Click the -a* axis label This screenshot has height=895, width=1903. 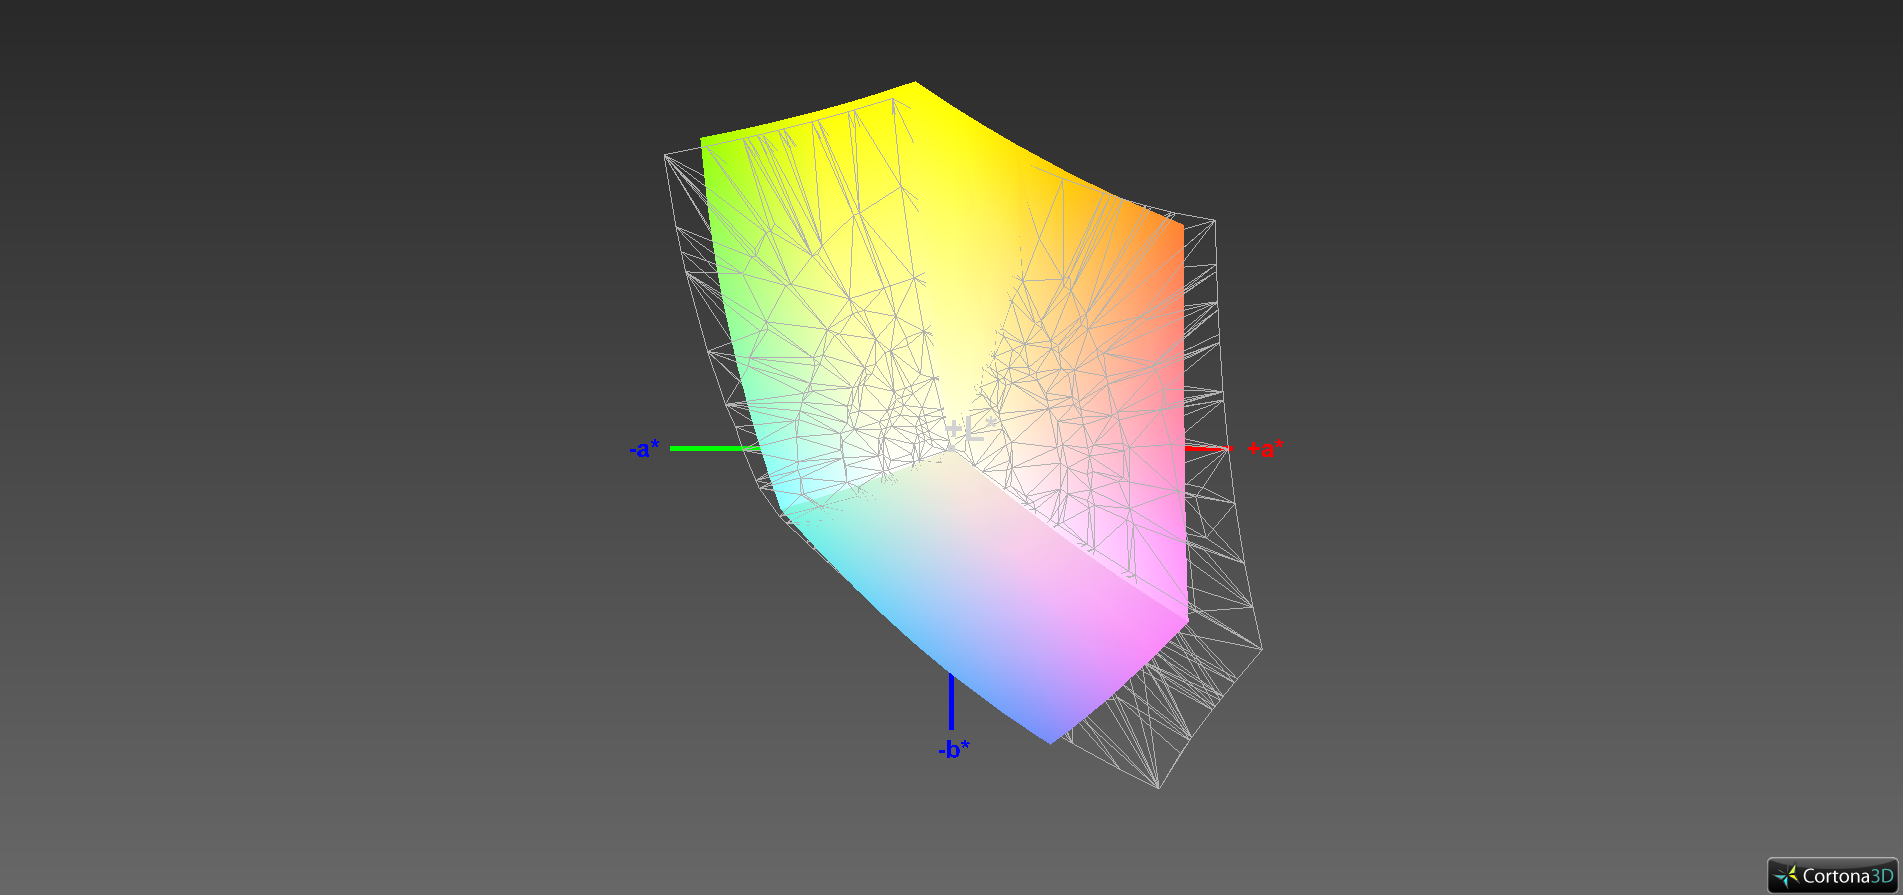pos(644,448)
